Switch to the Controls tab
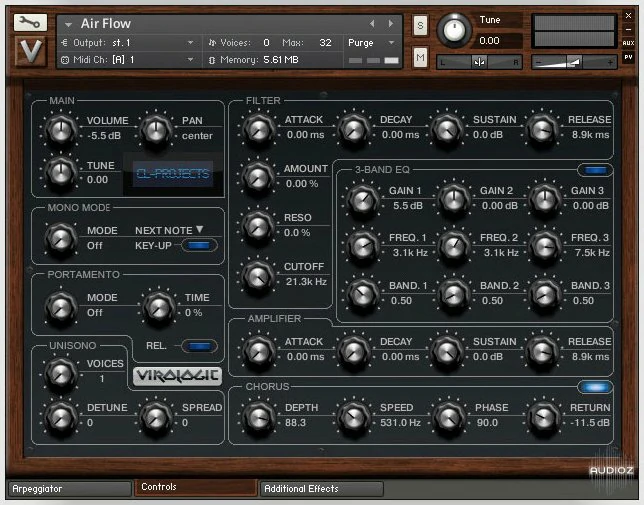This screenshot has width=644, height=505. [196, 487]
